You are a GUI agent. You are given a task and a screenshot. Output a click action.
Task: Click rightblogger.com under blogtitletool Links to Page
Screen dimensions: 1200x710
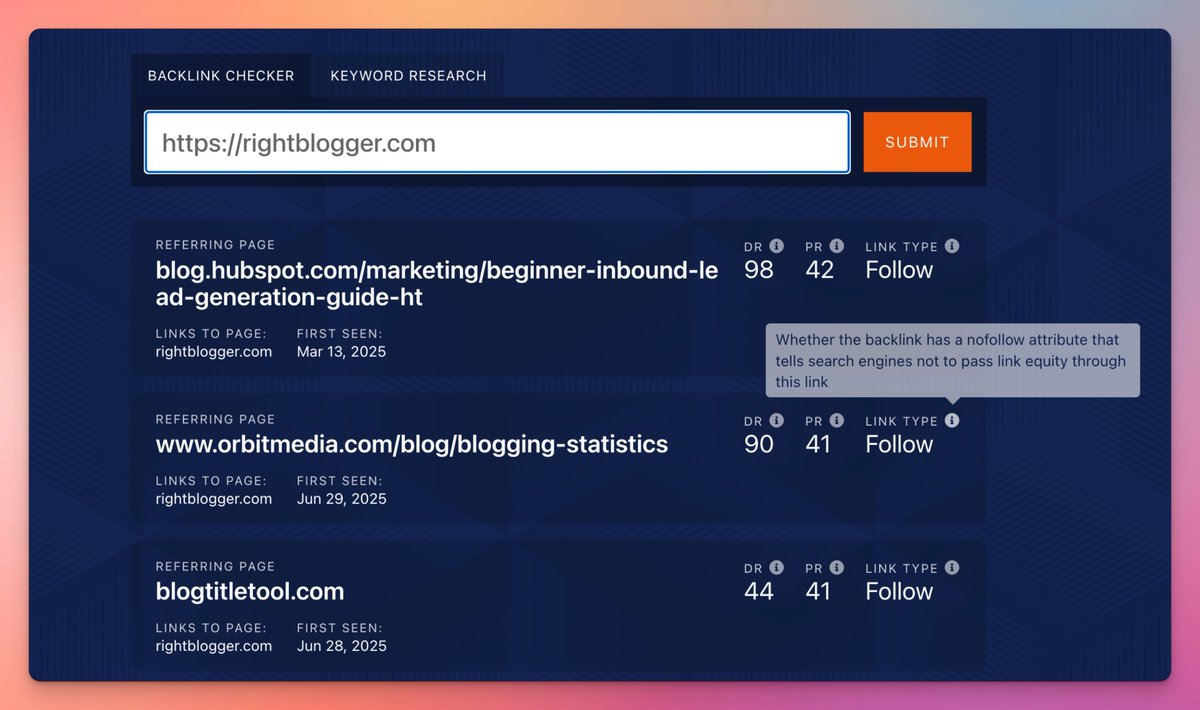tap(214, 646)
